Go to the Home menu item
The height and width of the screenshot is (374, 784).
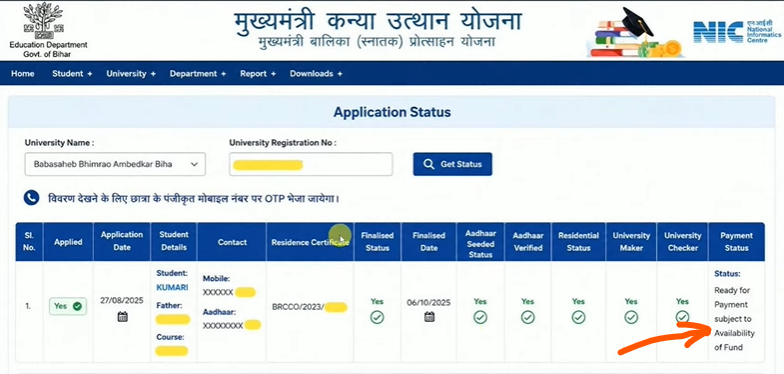point(22,74)
